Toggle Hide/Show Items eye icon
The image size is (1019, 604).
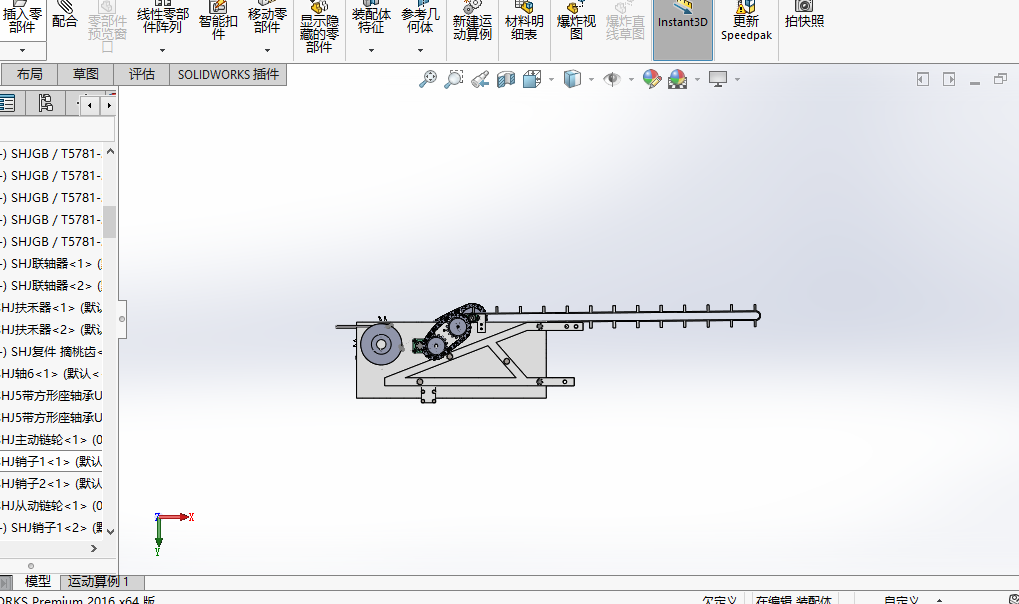point(612,79)
